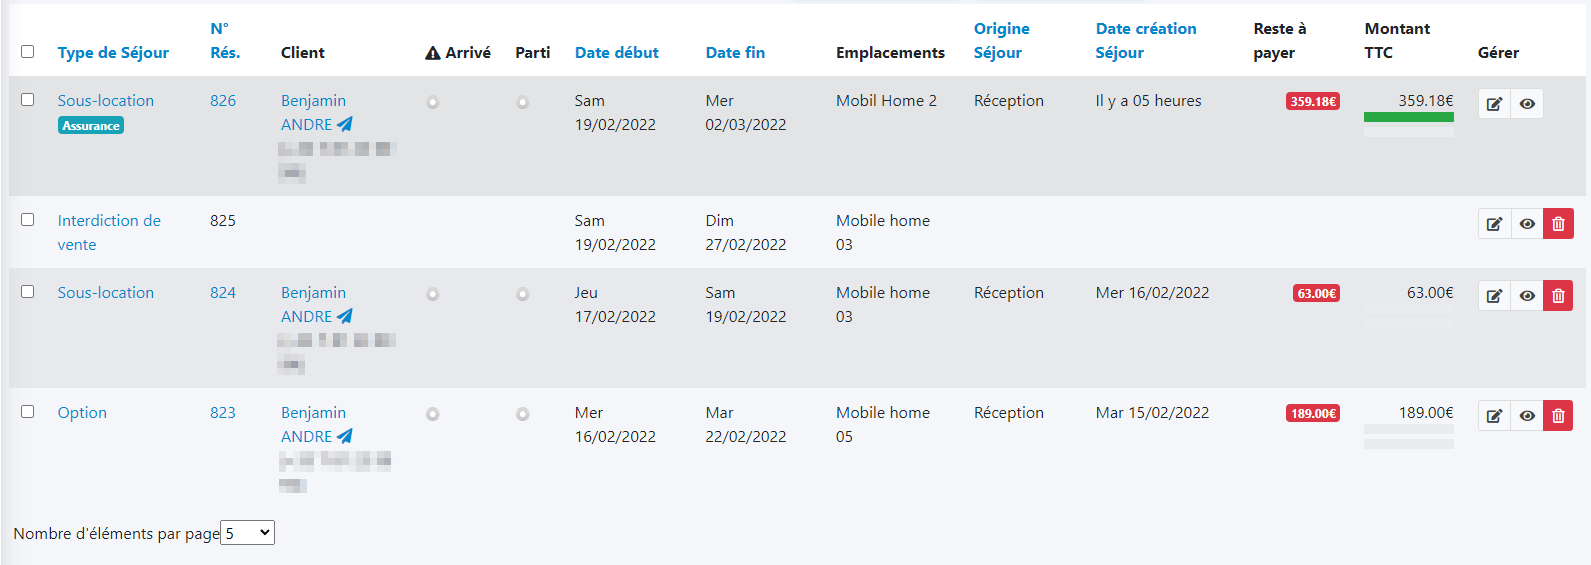Edit the Interdiction de vente row

coord(1494,224)
